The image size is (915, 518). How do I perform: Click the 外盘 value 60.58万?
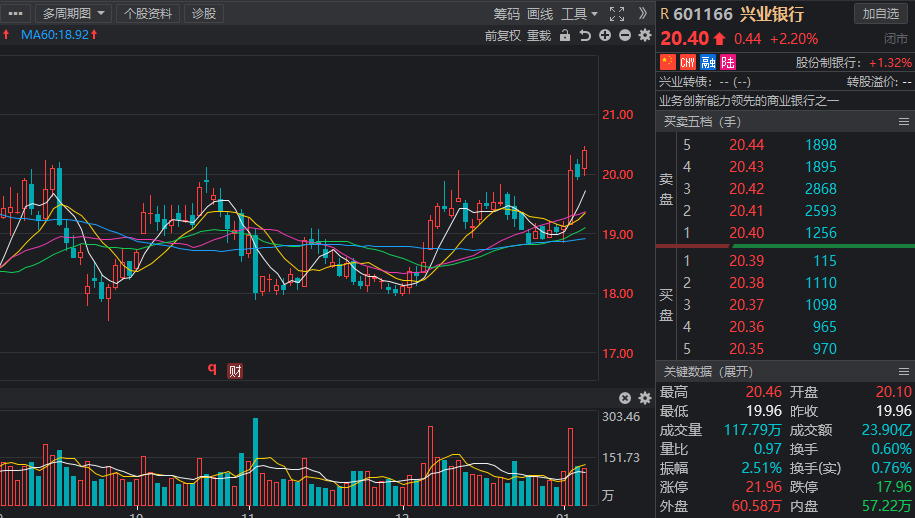tap(756, 506)
